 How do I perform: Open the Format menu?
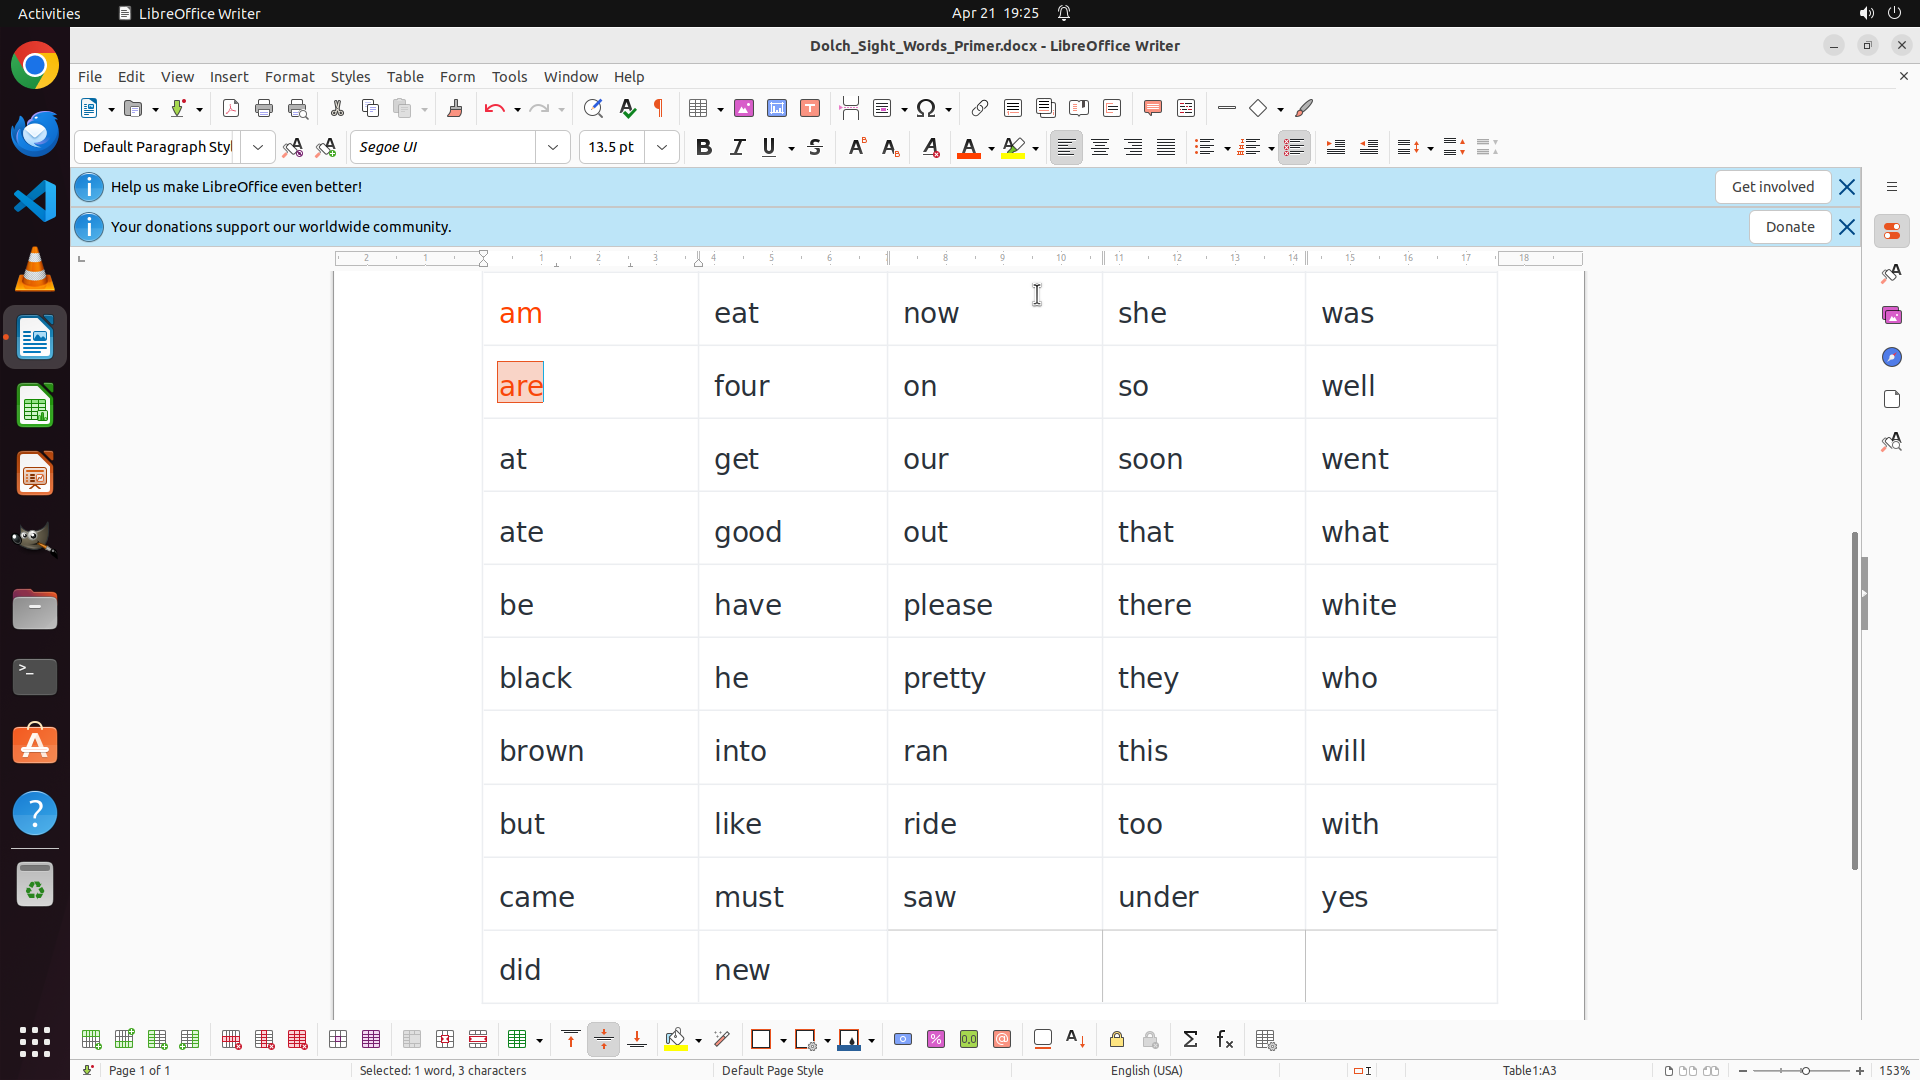289,77
